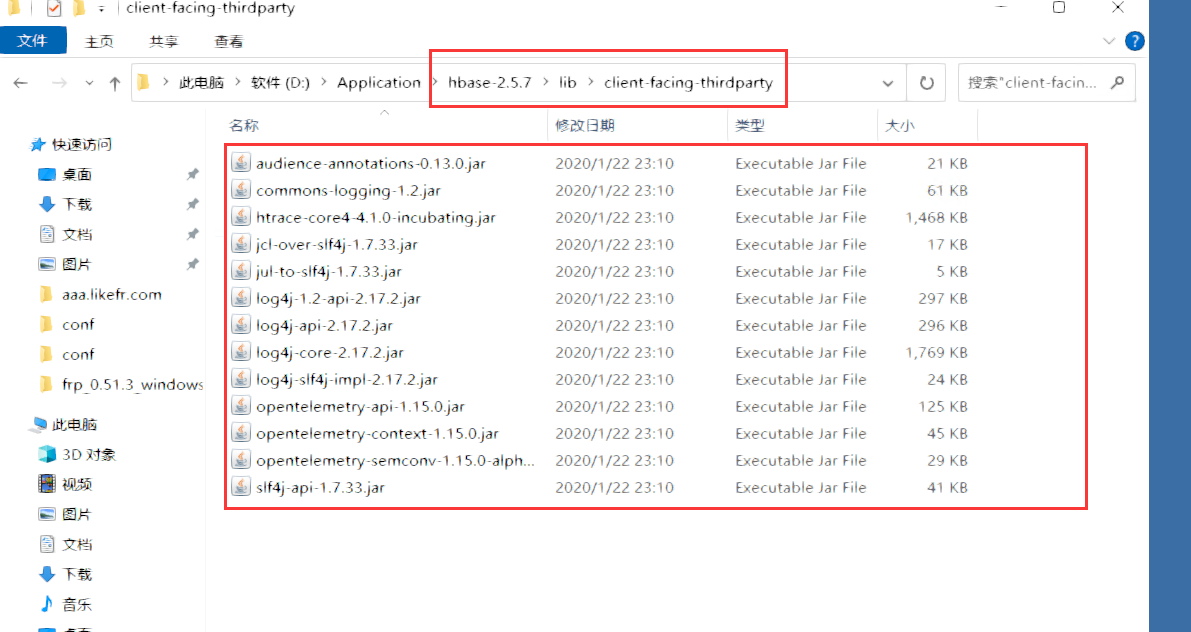Open Explorer help with question mark icon
The width and height of the screenshot is (1191, 632).
click(x=1134, y=41)
